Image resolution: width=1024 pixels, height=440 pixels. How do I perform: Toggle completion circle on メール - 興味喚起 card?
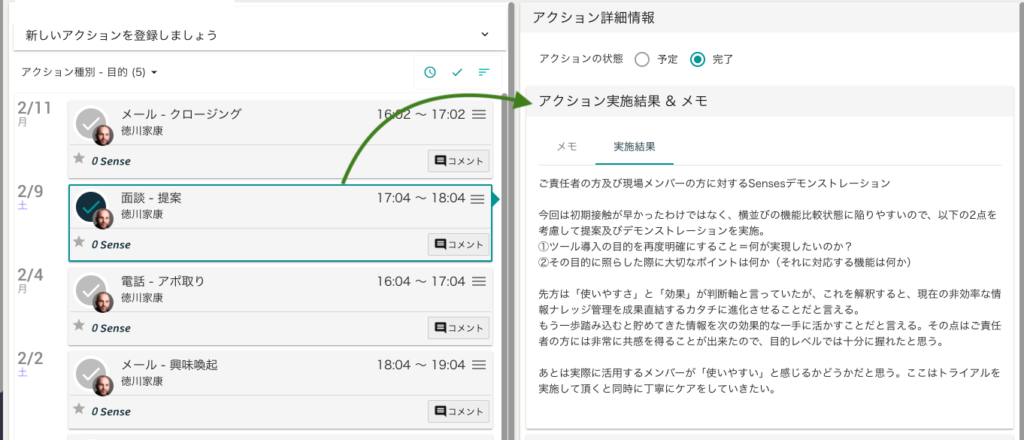(91, 373)
